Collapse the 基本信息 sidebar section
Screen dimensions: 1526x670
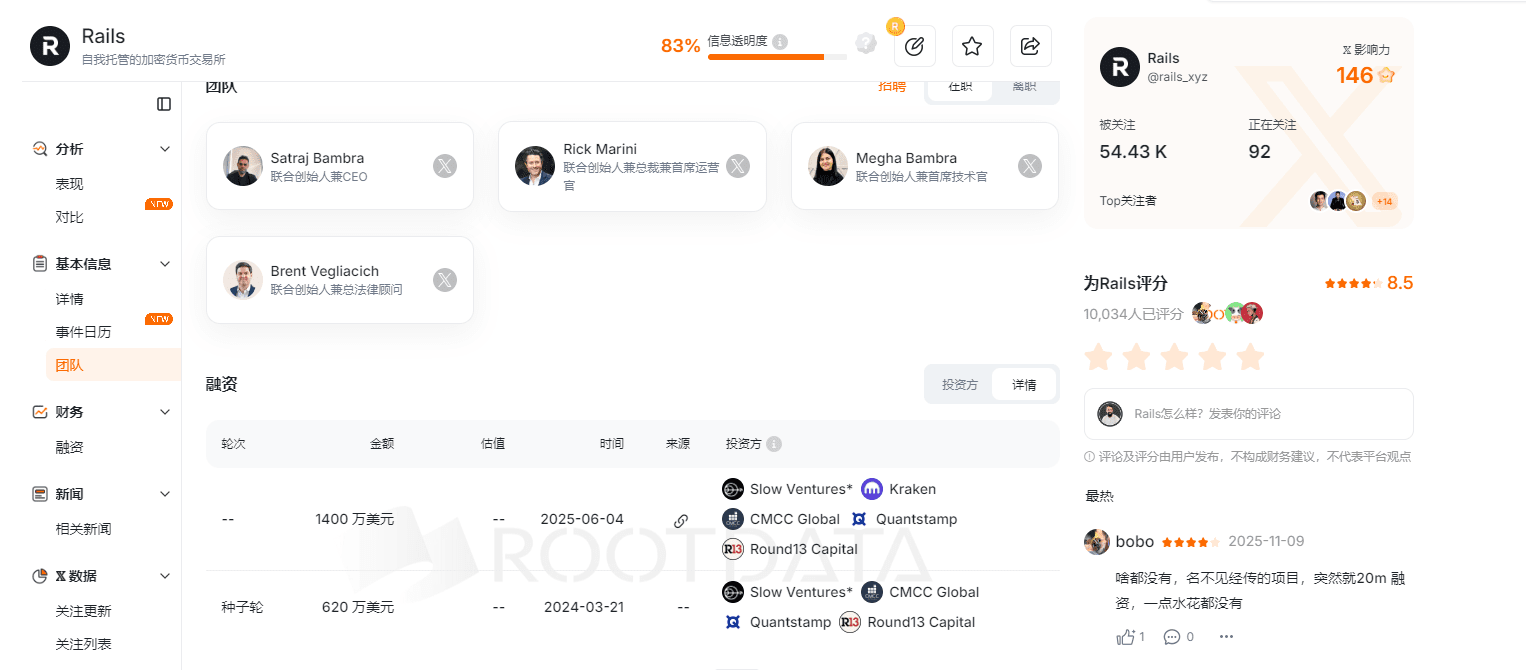[x=165, y=264]
